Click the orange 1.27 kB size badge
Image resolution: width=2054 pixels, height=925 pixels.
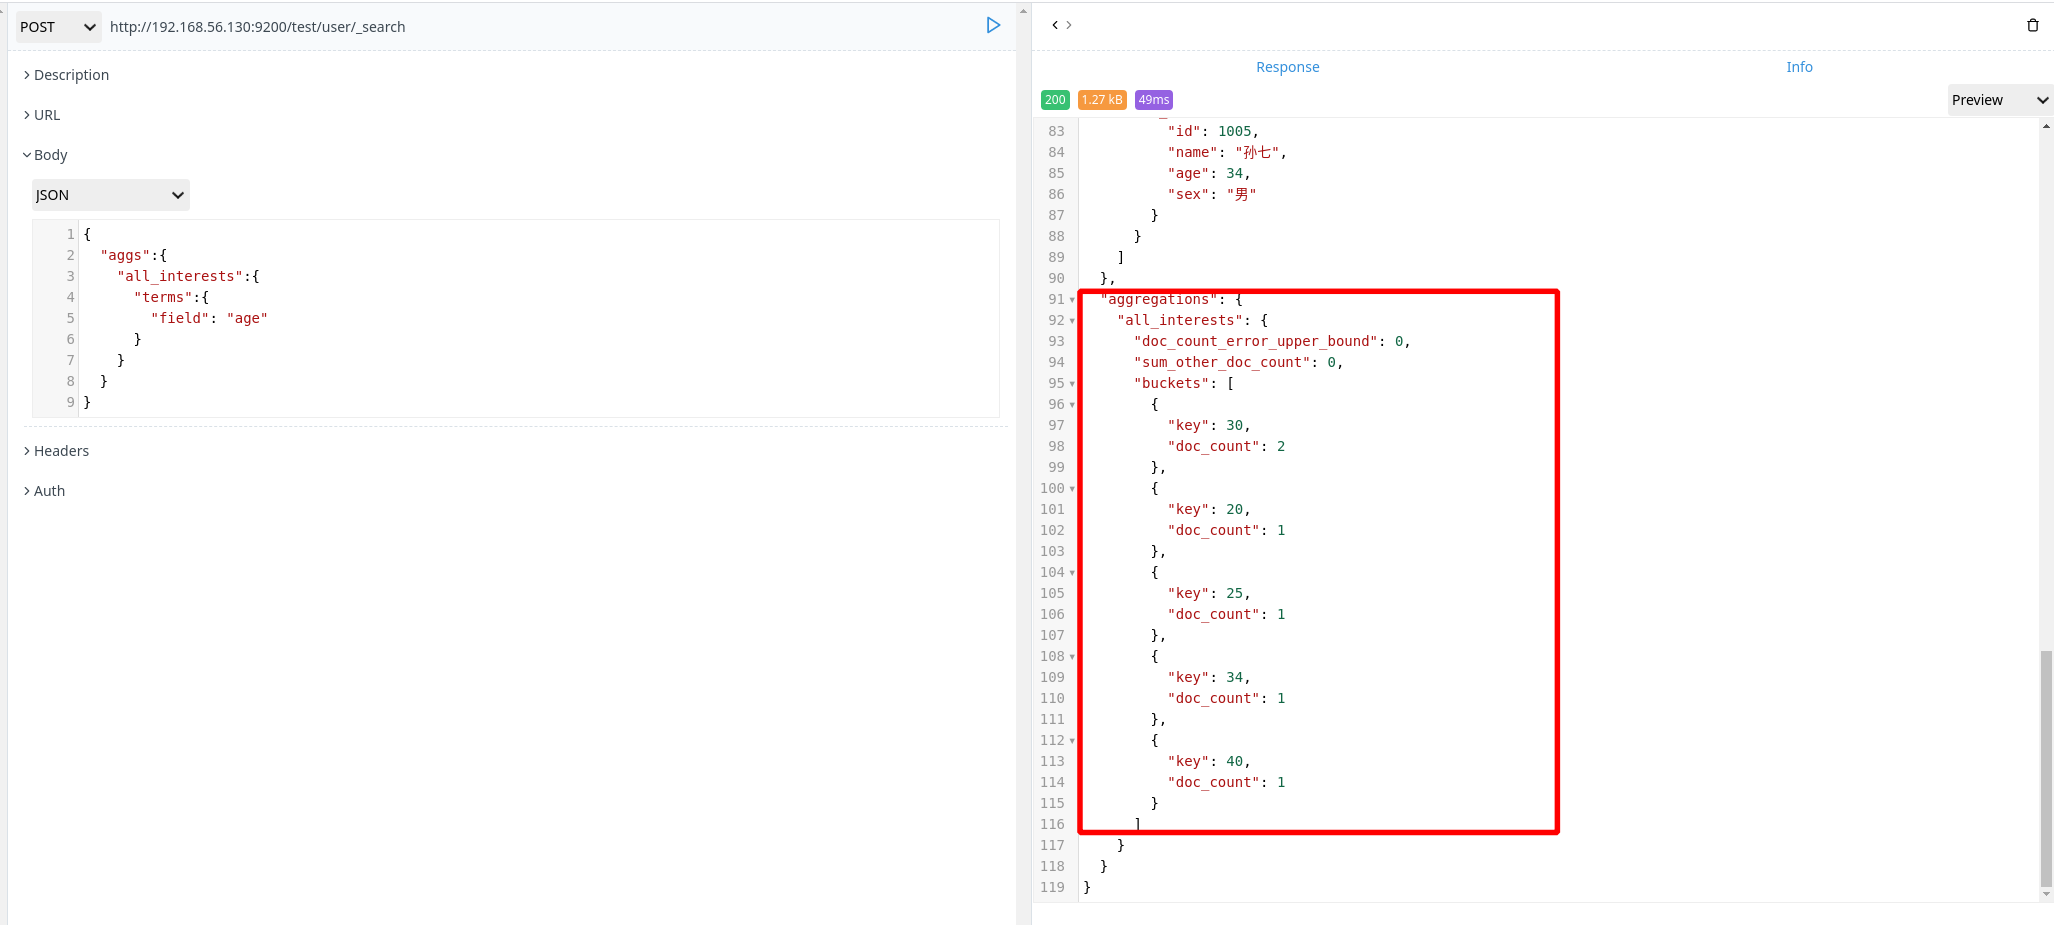(x=1102, y=99)
